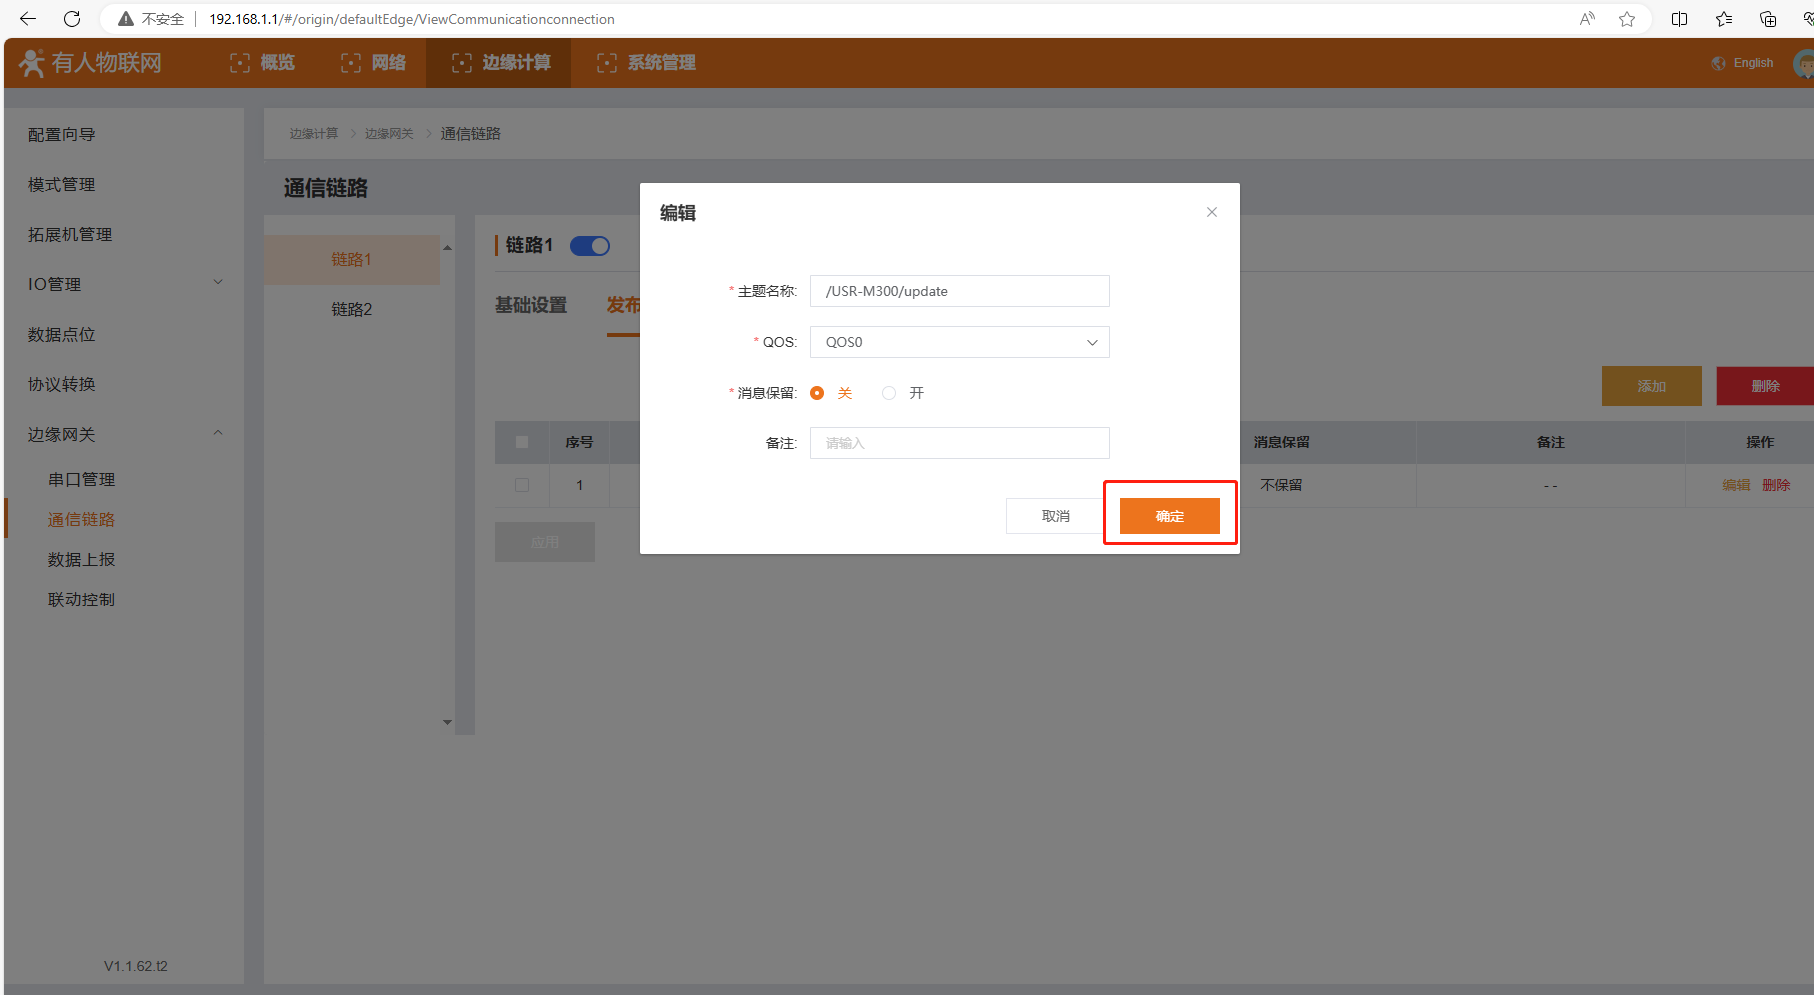This screenshot has width=1814, height=995.
Task: Click the 取消 button
Action: point(1055,516)
